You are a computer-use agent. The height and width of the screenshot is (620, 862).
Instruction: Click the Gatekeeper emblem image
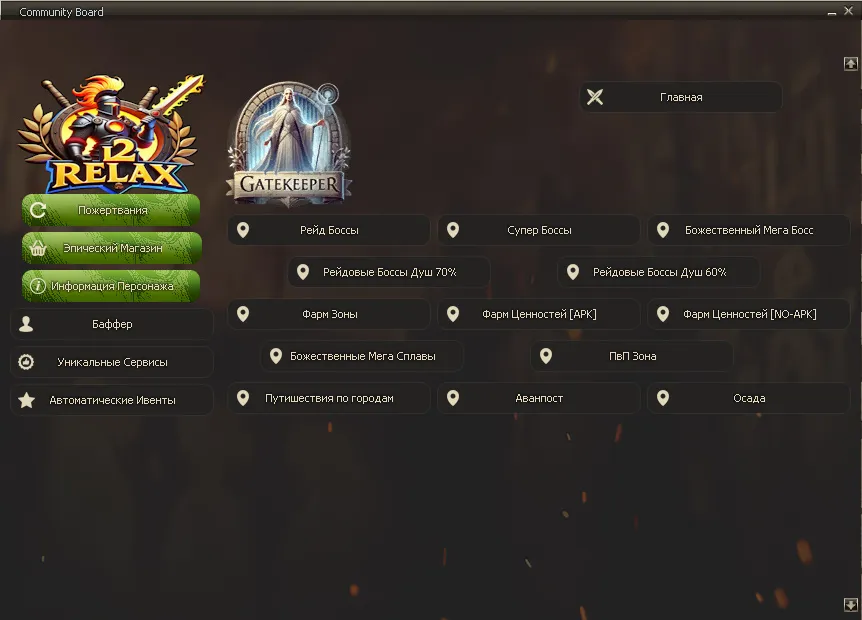pyautogui.click(x=289, y=144)
